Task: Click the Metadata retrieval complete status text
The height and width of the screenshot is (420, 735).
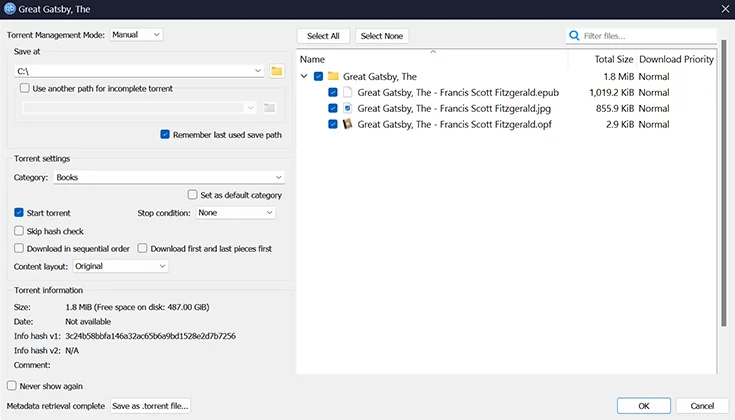Action: (x=56, y=406)
